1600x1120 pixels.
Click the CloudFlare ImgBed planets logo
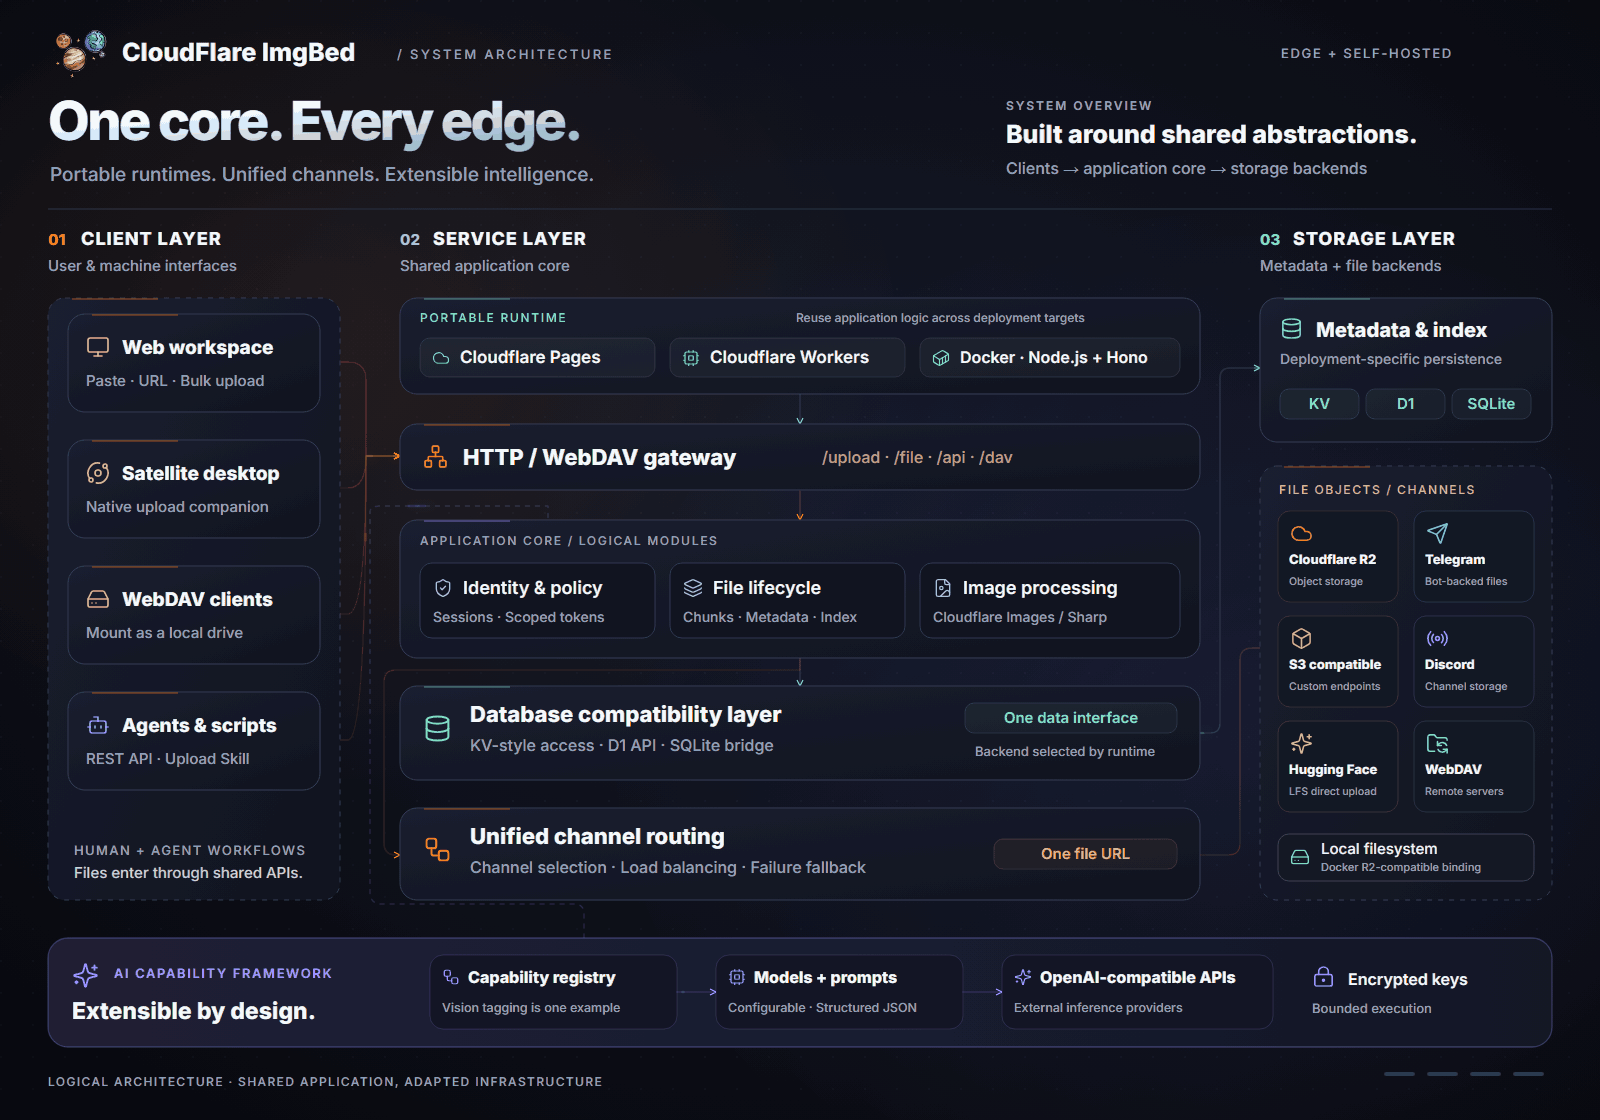(80, 51)
